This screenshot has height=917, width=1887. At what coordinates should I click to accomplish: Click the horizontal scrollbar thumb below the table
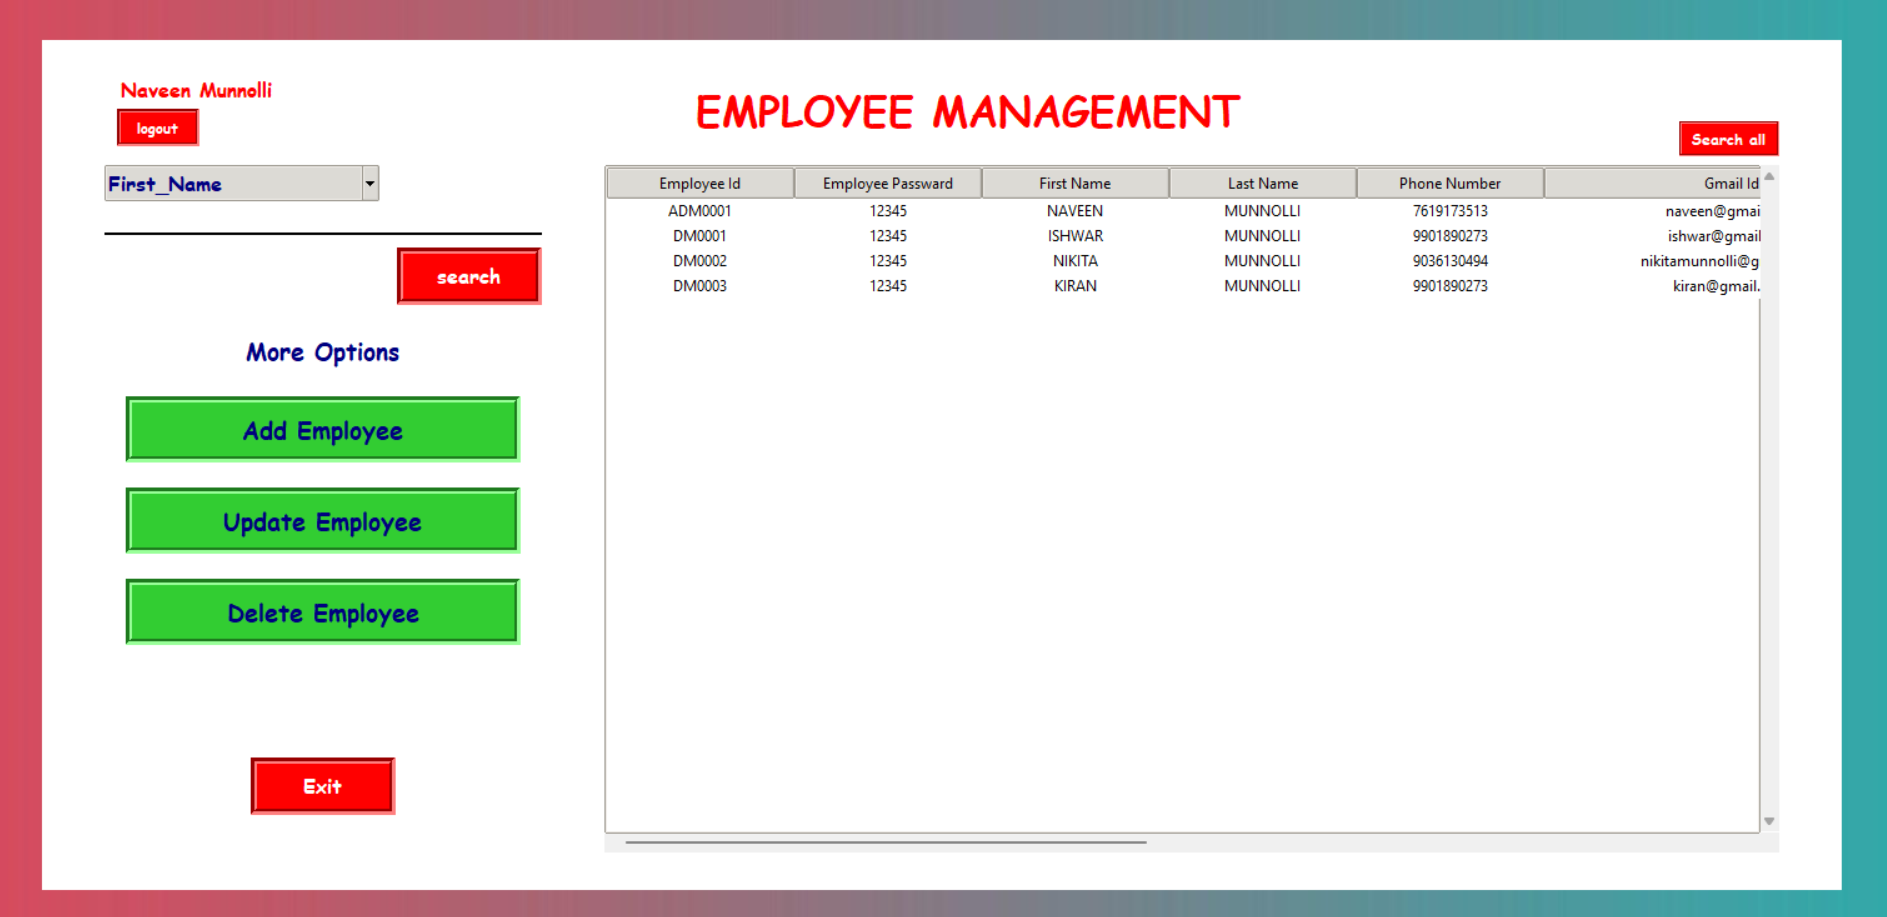point(885,843)
